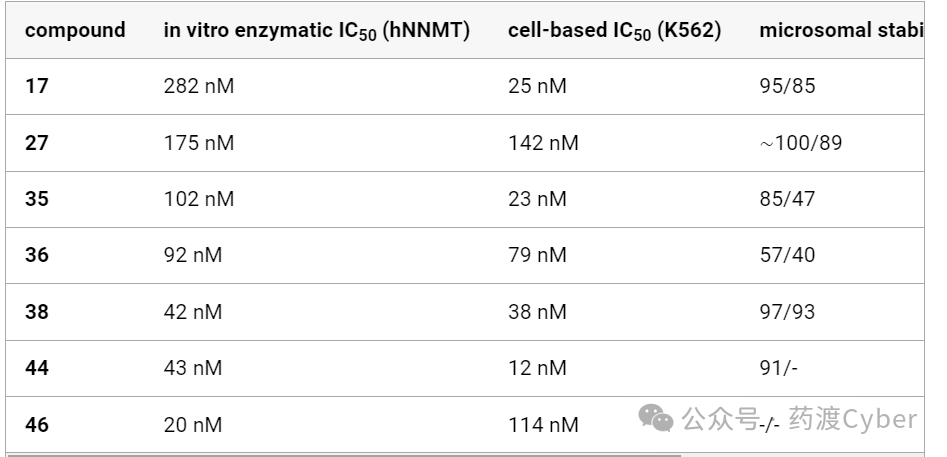Click the ~100/89 microsomal stability cell
Image resolution: width=947 pixels, height=457 pixels.
pyautogui.click(x=801, y=143)
